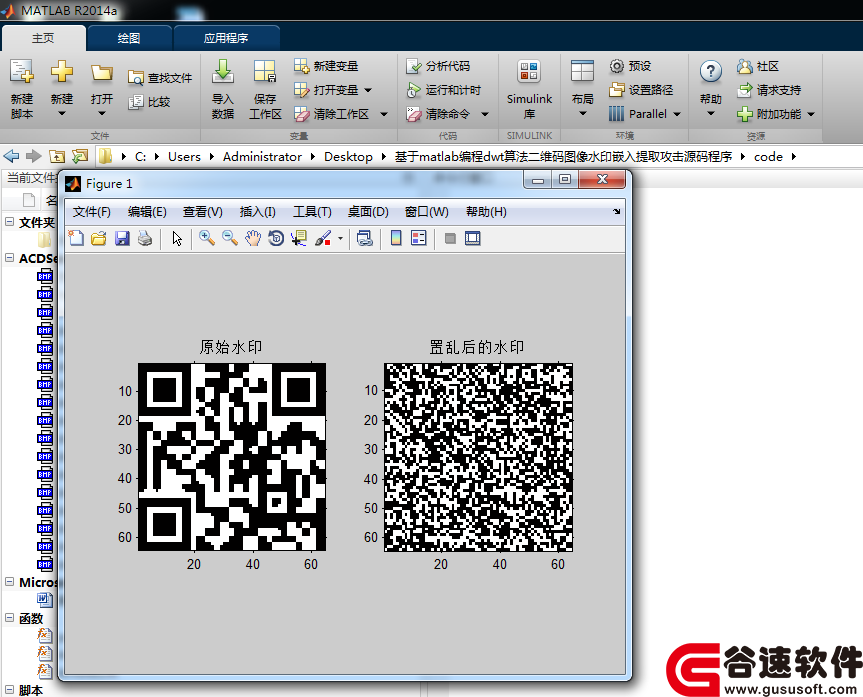The image size is (863, 697).
Task: Click New Variable (新建变量)
Action: pos(326,66)
